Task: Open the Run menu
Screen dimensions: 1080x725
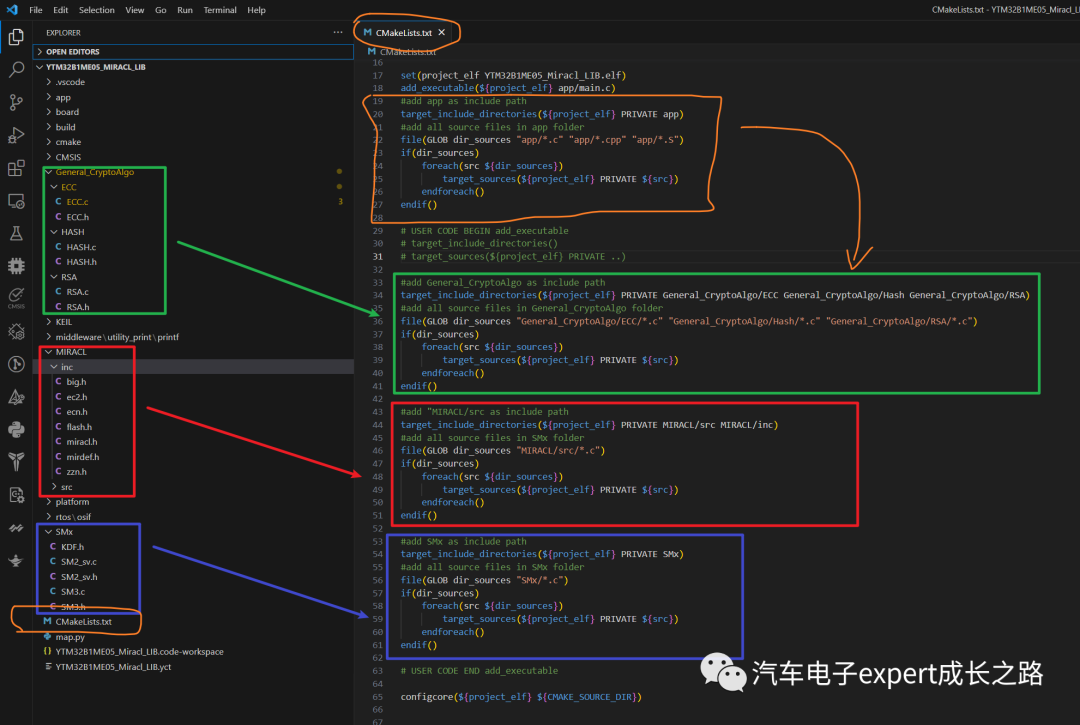Action: 185,10
